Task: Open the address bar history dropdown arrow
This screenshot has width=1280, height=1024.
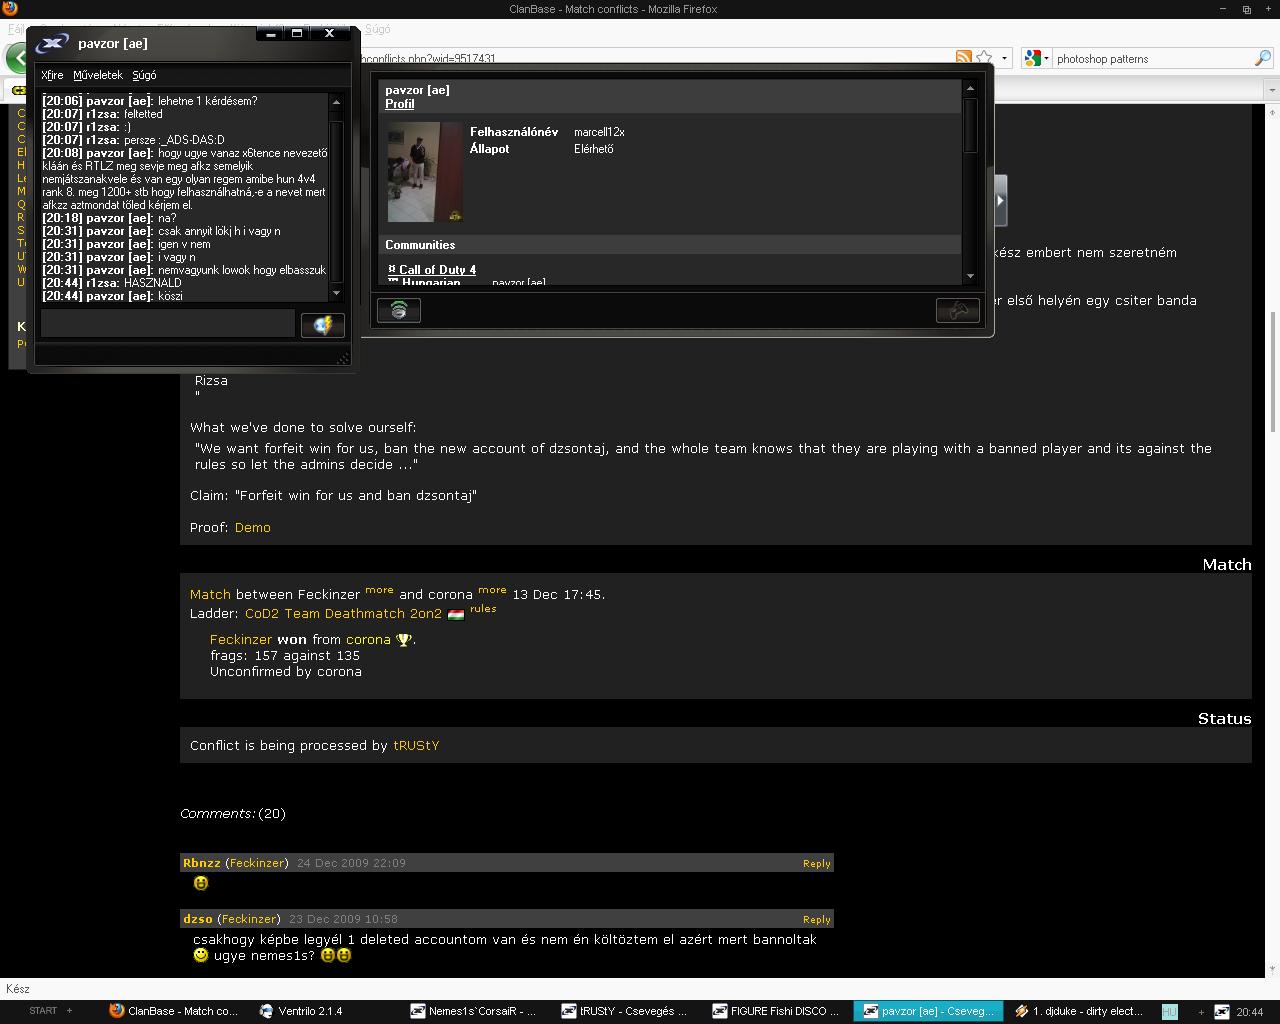Action: click(1004, 58)
